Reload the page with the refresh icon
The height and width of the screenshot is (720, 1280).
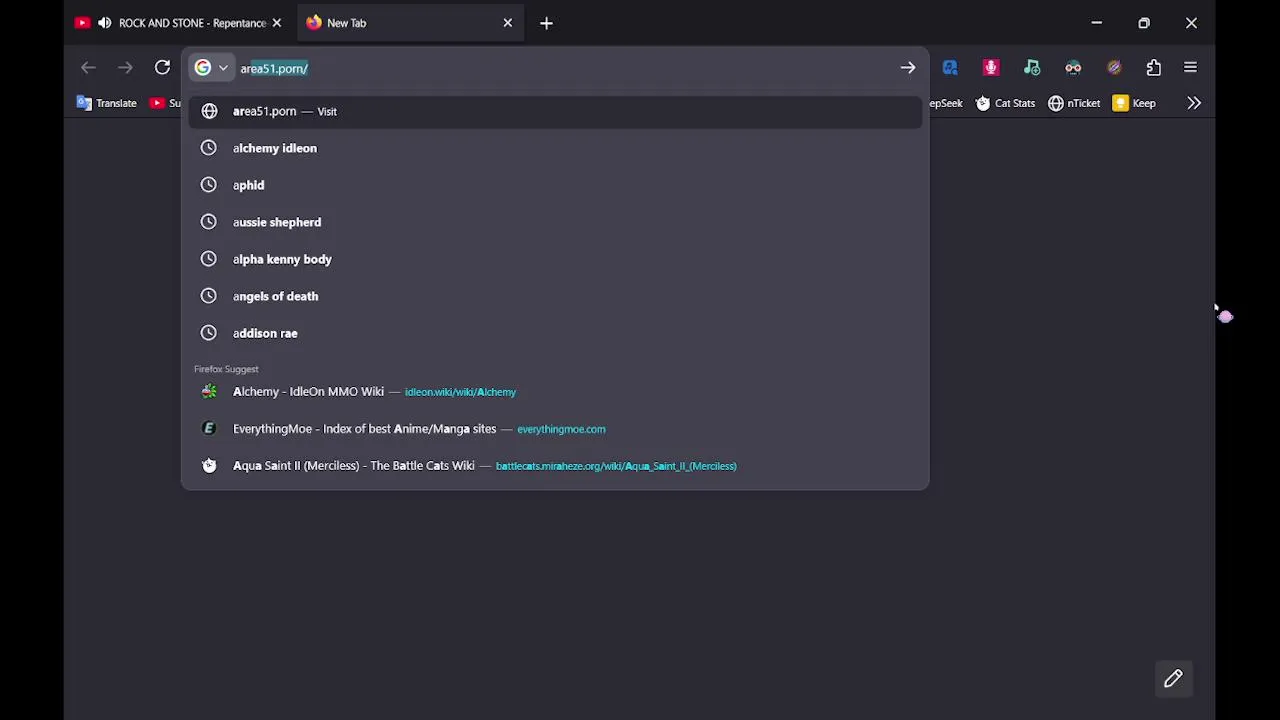click(162, 68)
